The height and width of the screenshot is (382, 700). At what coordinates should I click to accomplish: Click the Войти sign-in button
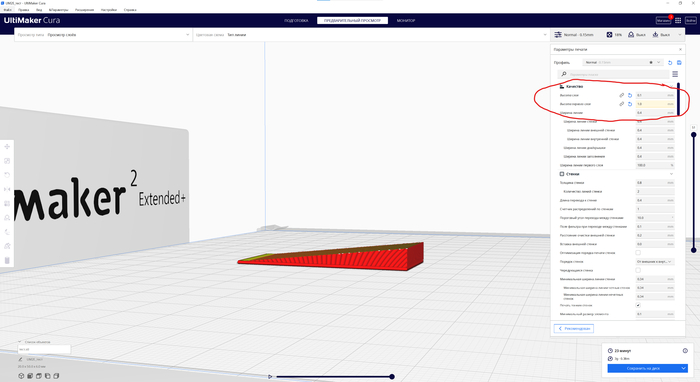point(691,21)
